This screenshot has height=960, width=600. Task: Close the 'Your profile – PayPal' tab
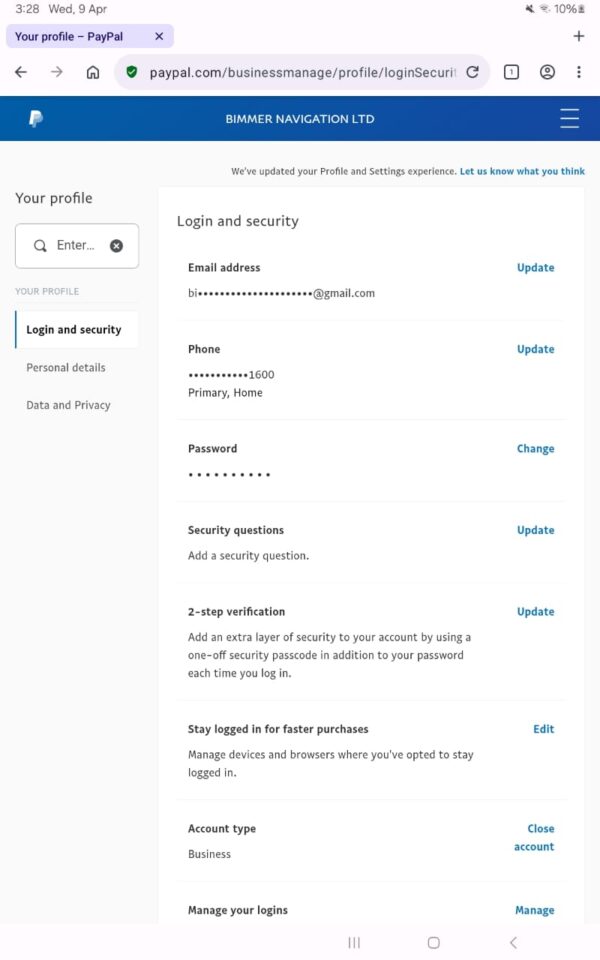point(159,36)
